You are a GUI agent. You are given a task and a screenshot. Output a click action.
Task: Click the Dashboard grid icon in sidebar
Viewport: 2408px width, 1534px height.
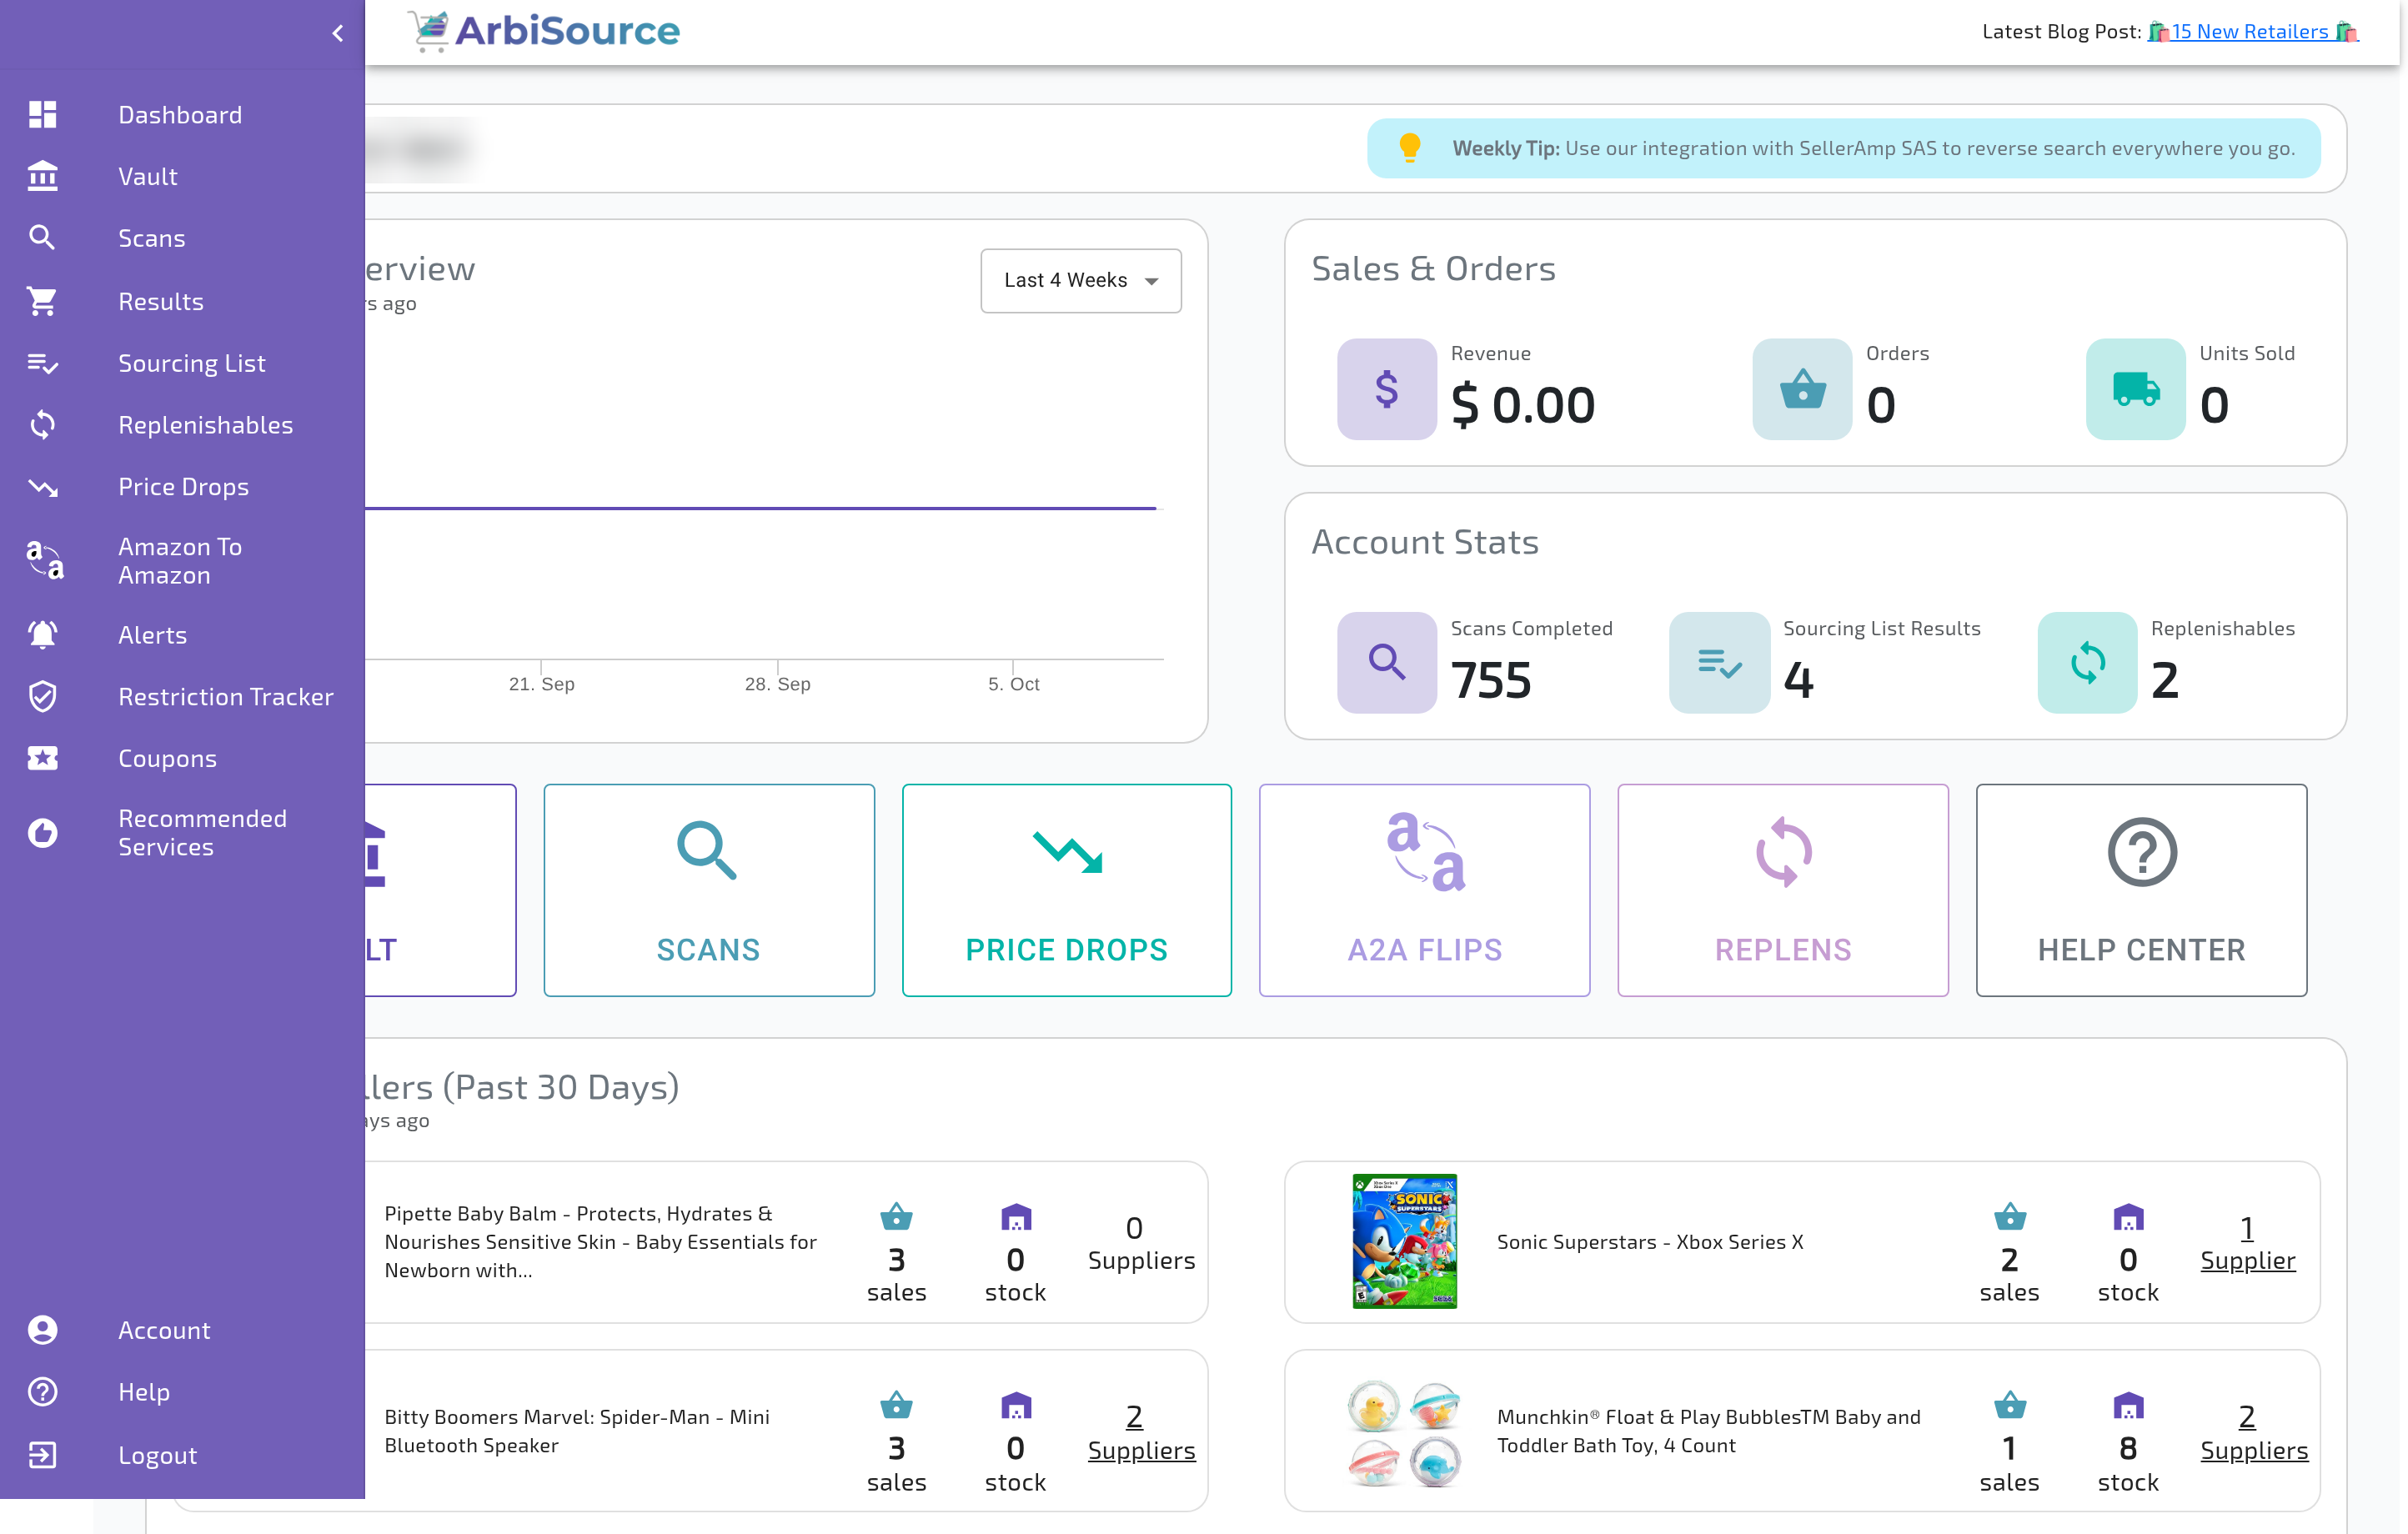click(x=42, y=115)
